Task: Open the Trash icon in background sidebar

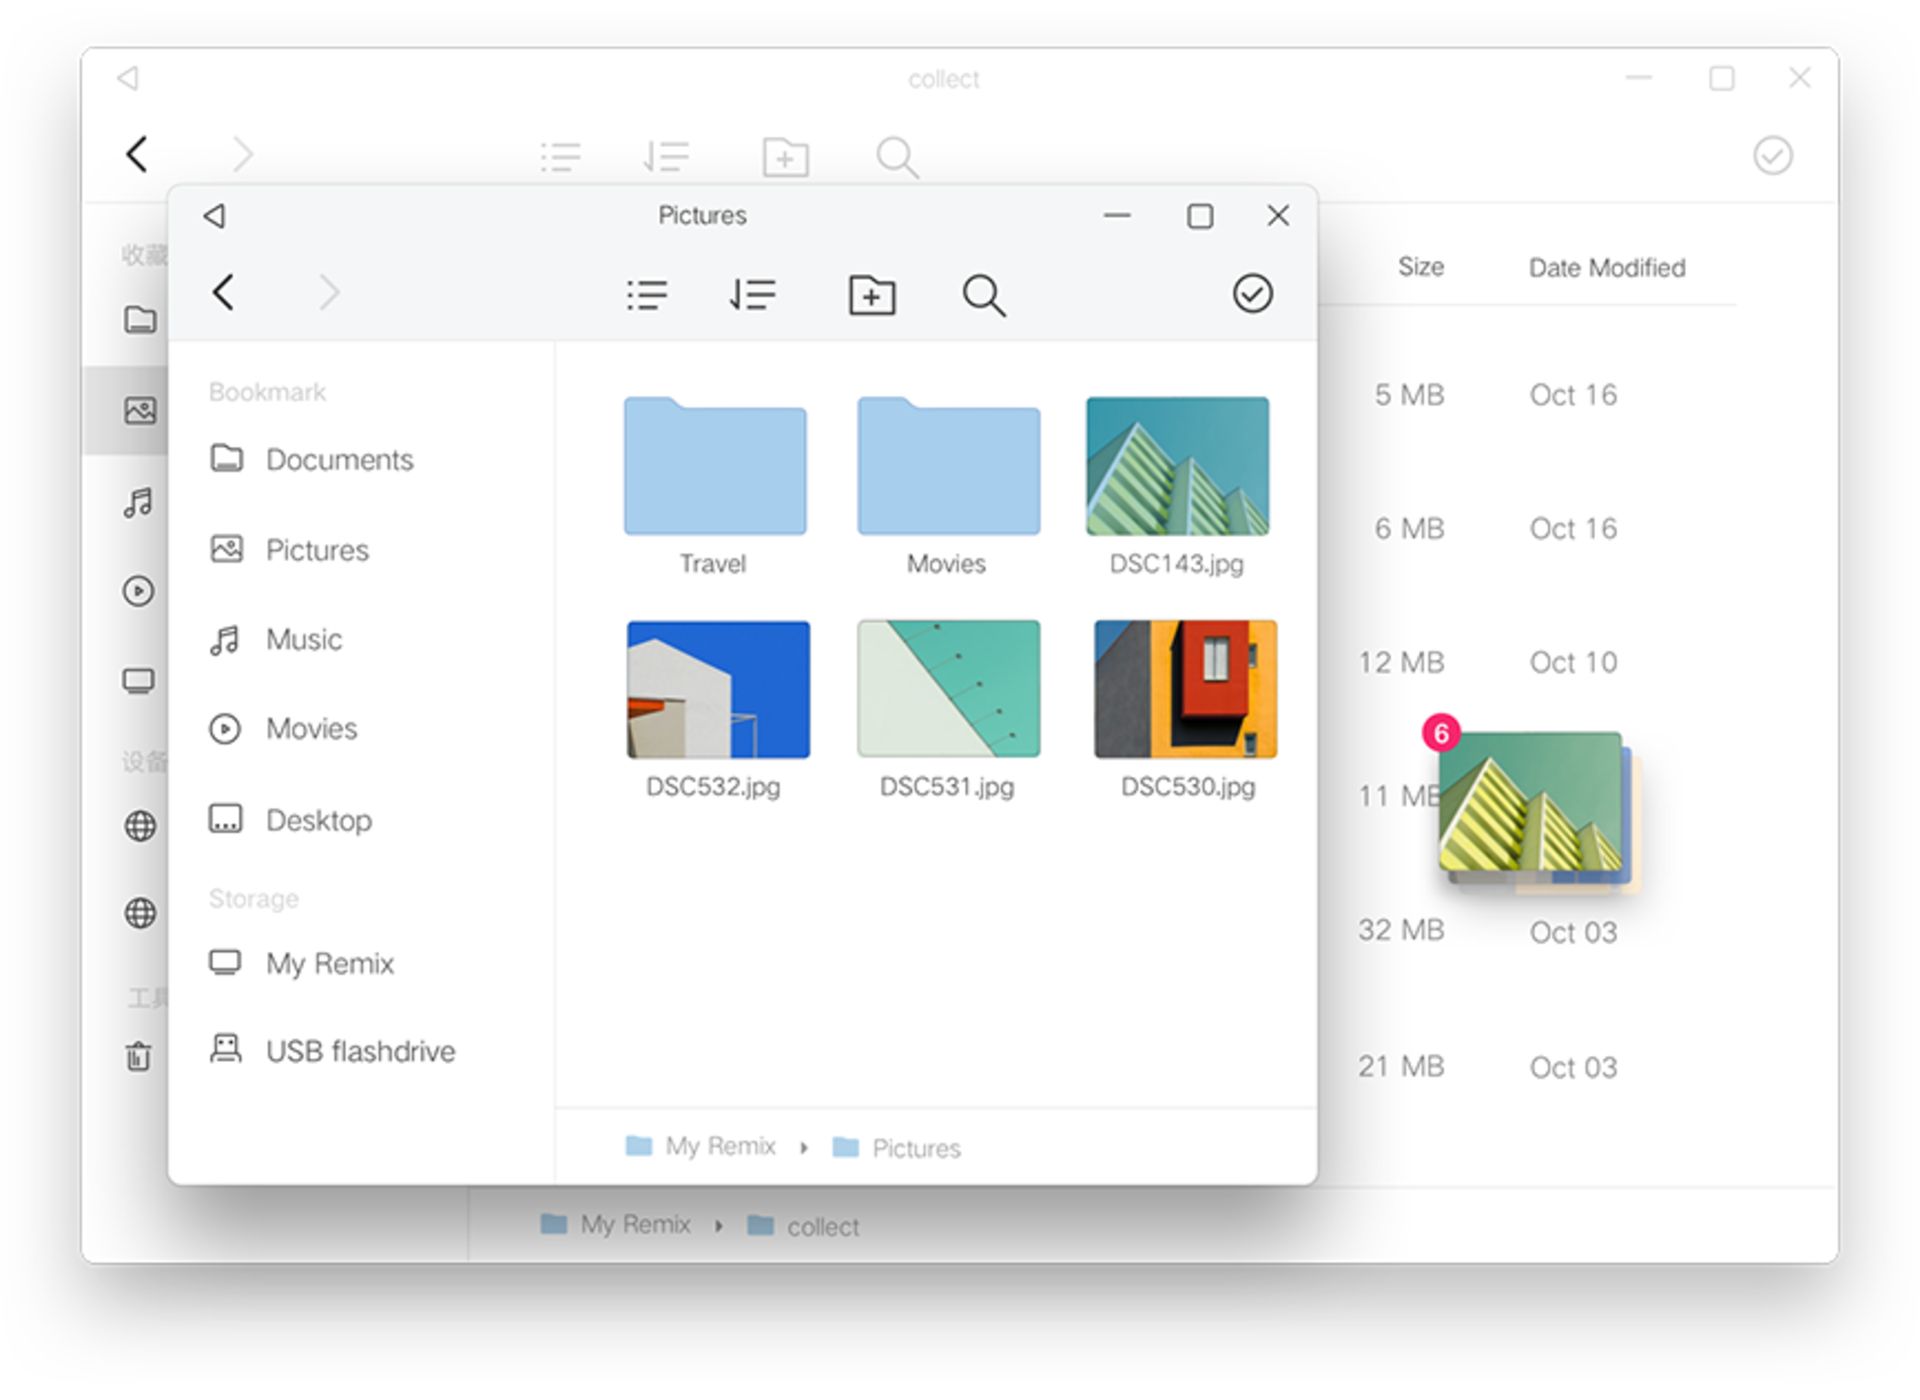Action: tap(139, 1057)
